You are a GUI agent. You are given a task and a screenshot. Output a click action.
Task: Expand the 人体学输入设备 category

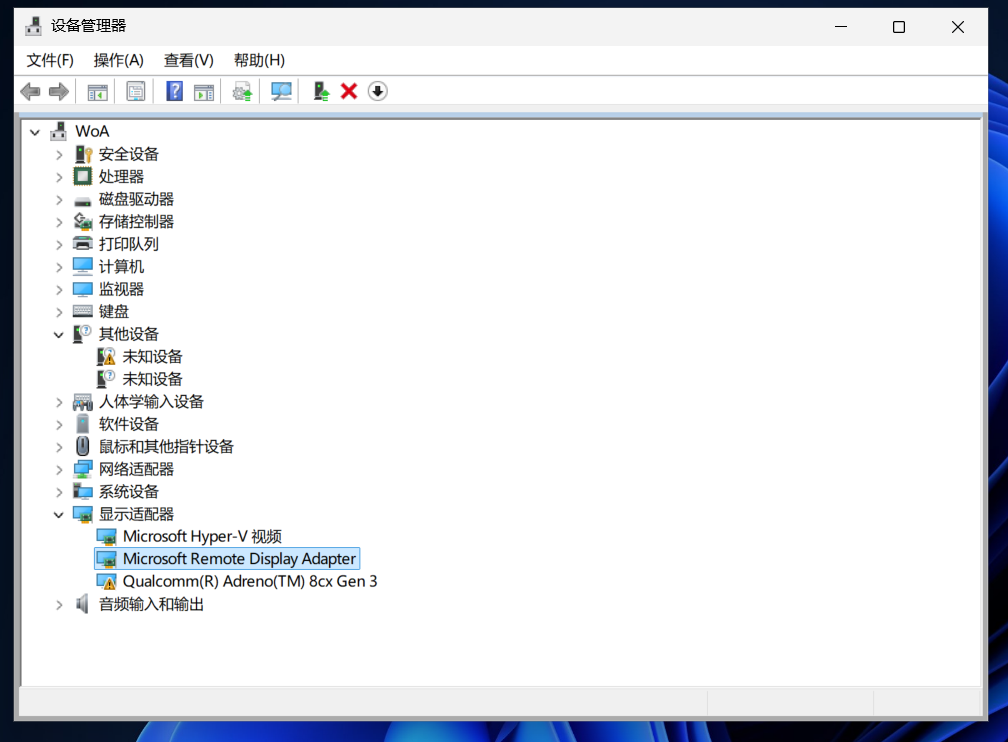(x=59, y=403)
